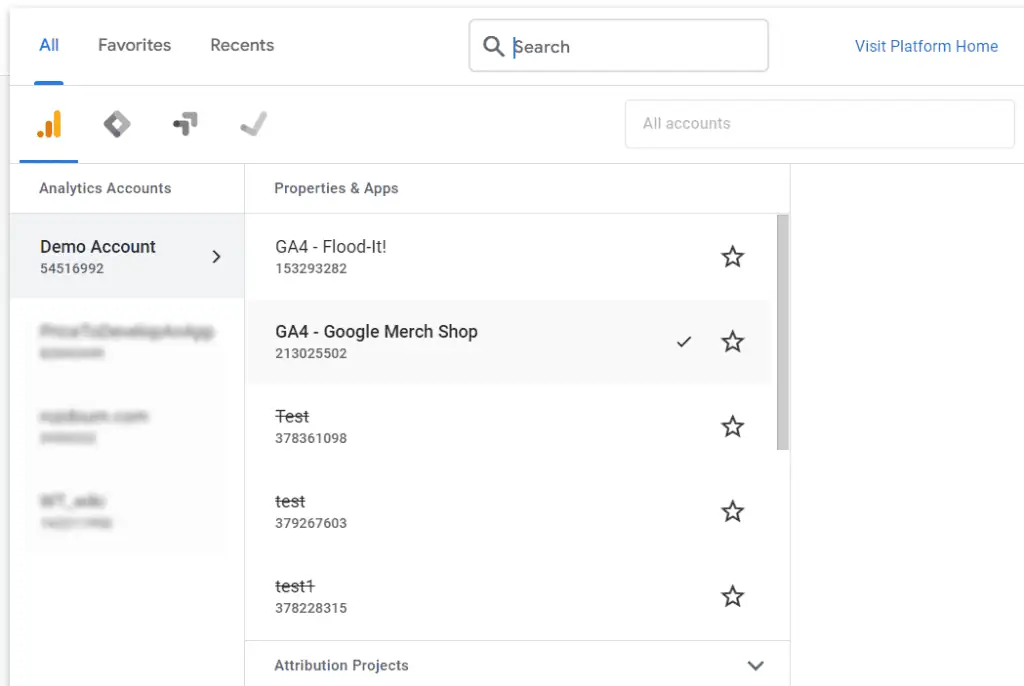Expand Demo Account with the chevron arrow
Image resolution: width=1024 pixels, height=686 pixels.
tap(216, 257)
